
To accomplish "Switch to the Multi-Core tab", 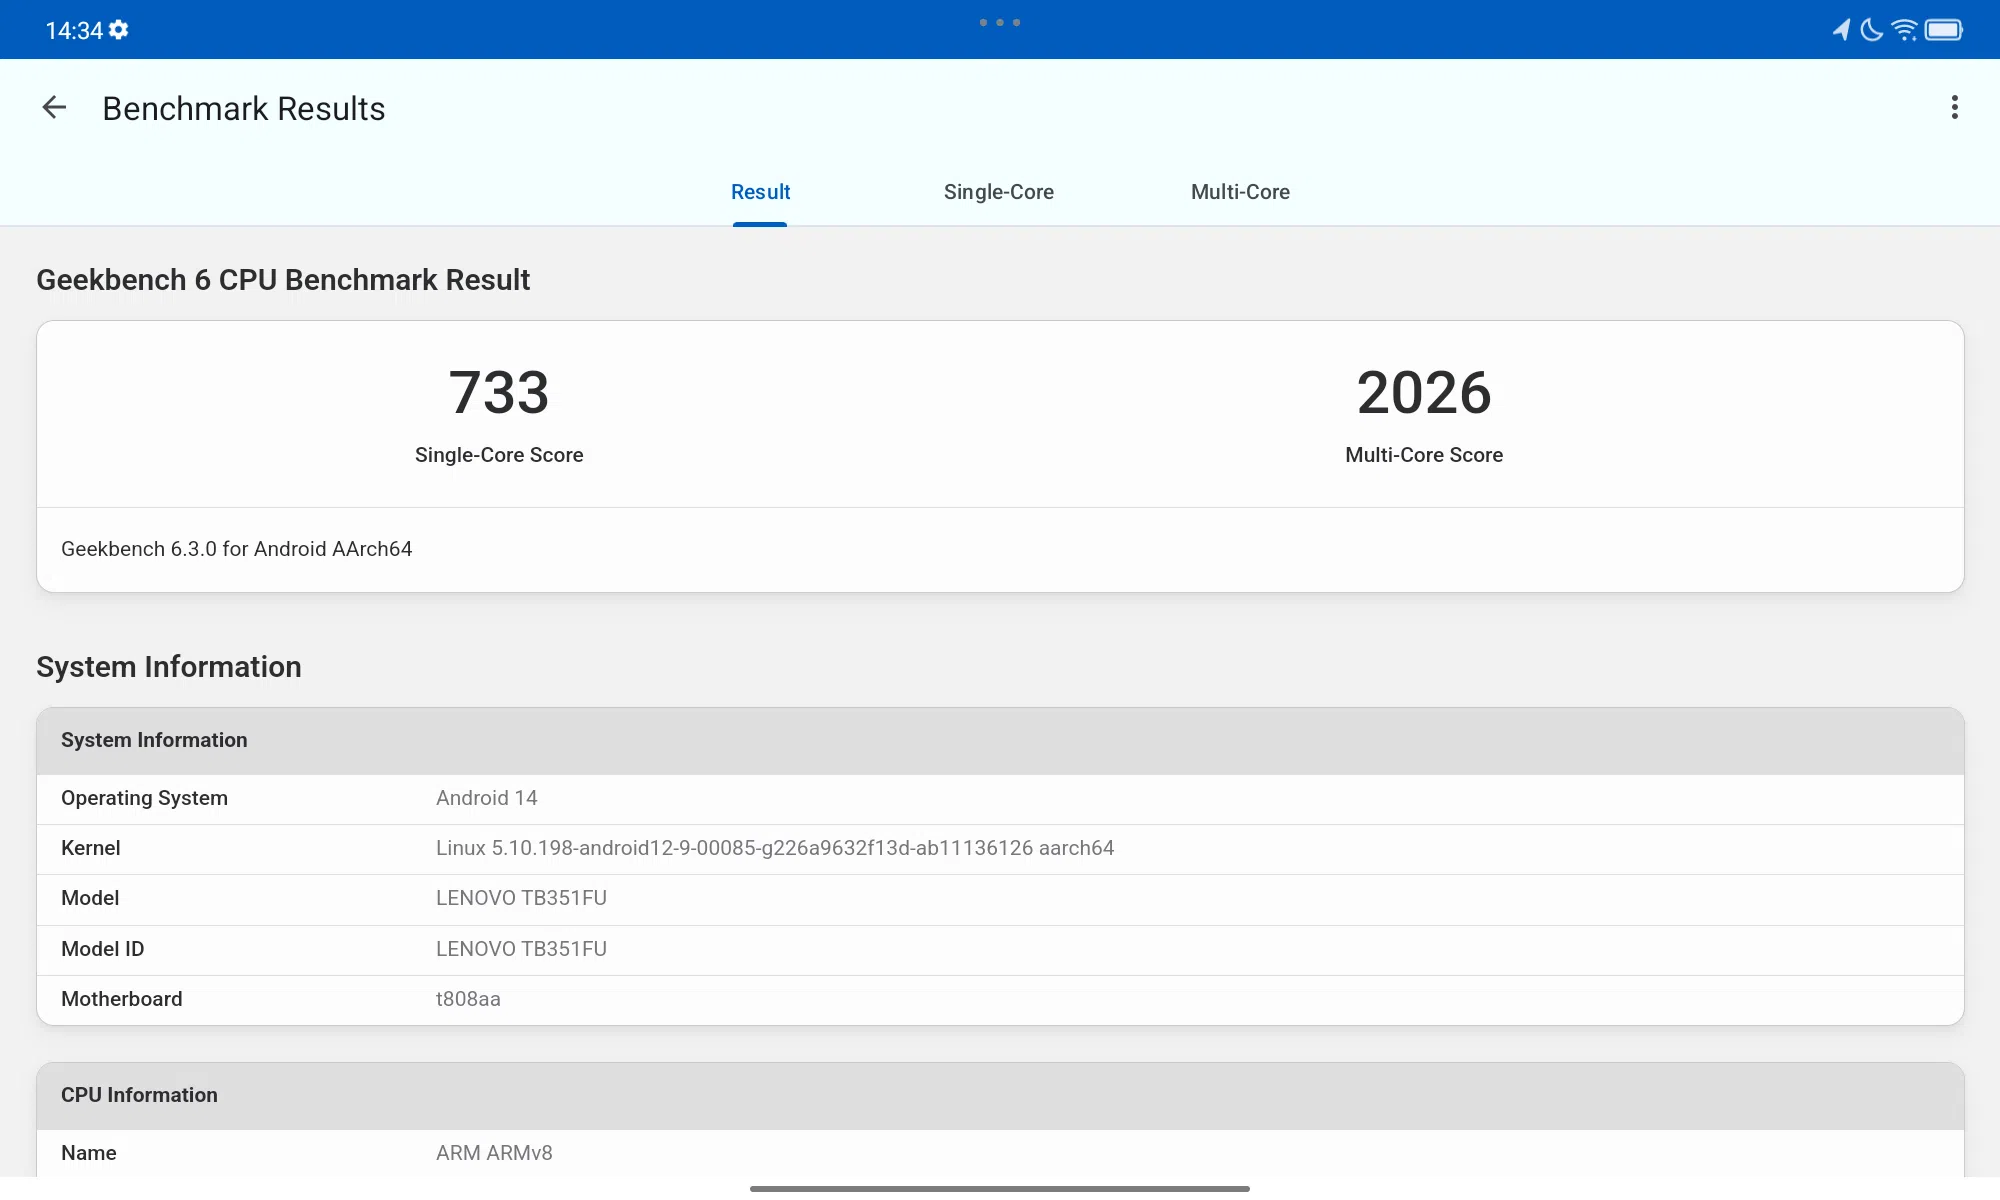I will 1239,192.
